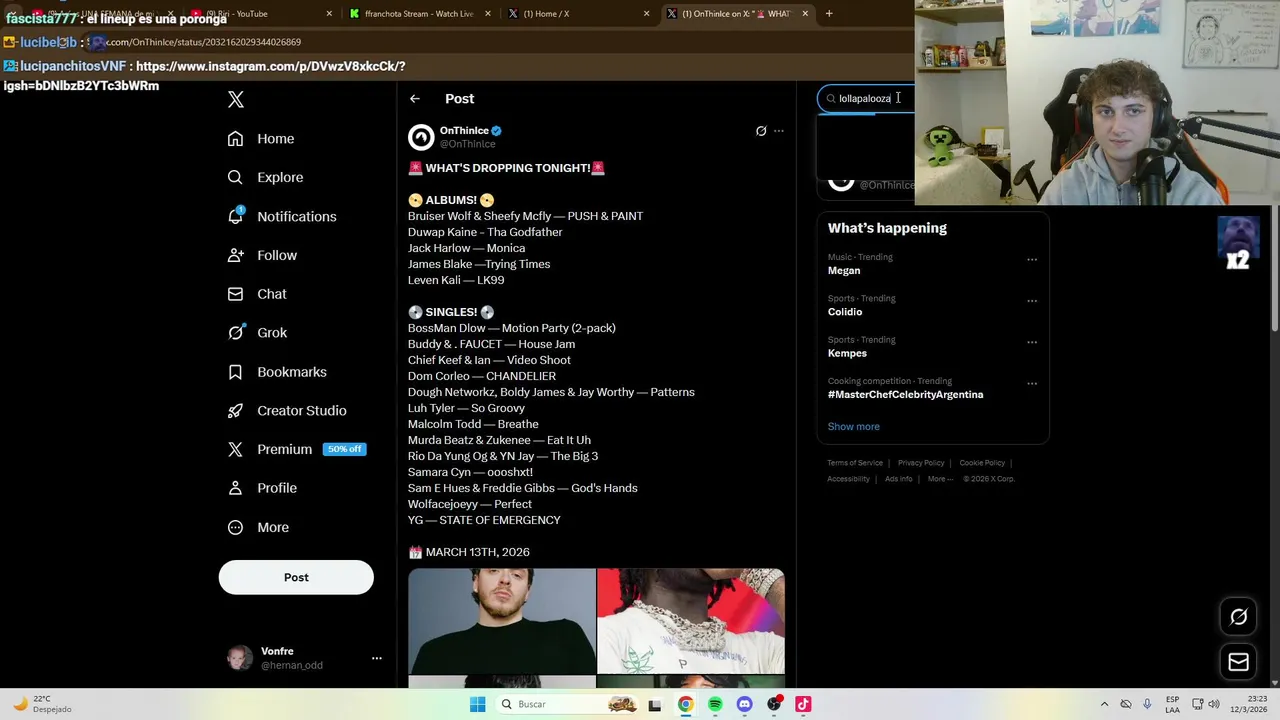The width and height of the screenshot is (1280, 720).
Task: Switch to the ffranchota Stream tab
Action: pos(420,14)
